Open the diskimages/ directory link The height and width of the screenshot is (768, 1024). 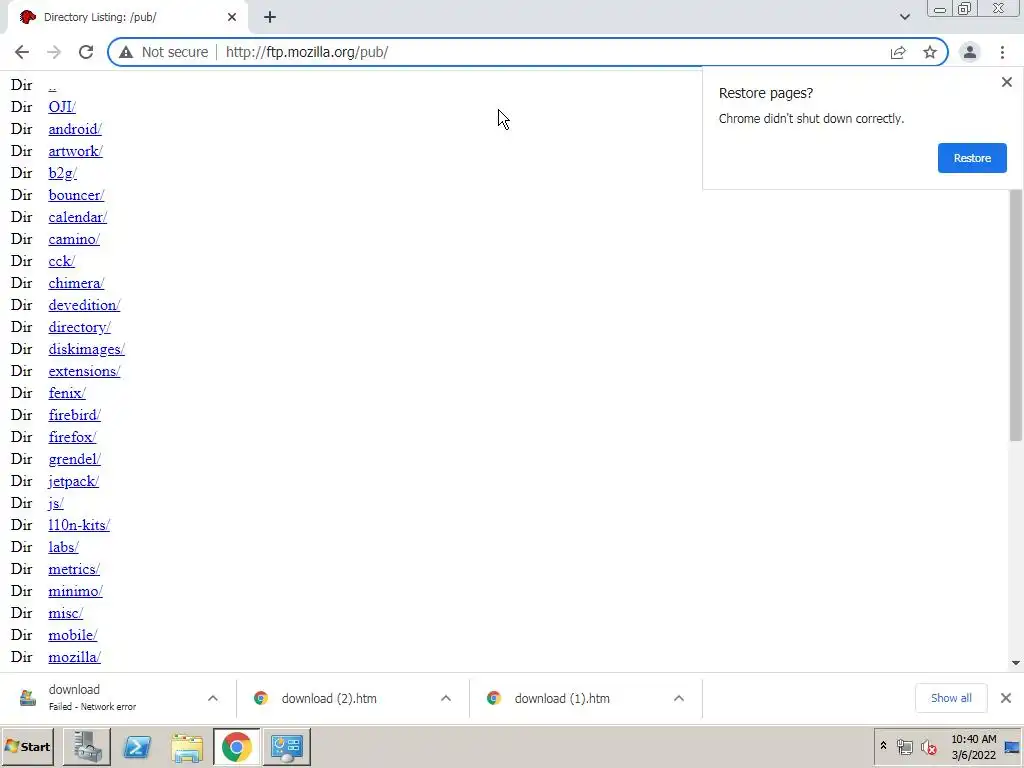click(x=86, y=349)
